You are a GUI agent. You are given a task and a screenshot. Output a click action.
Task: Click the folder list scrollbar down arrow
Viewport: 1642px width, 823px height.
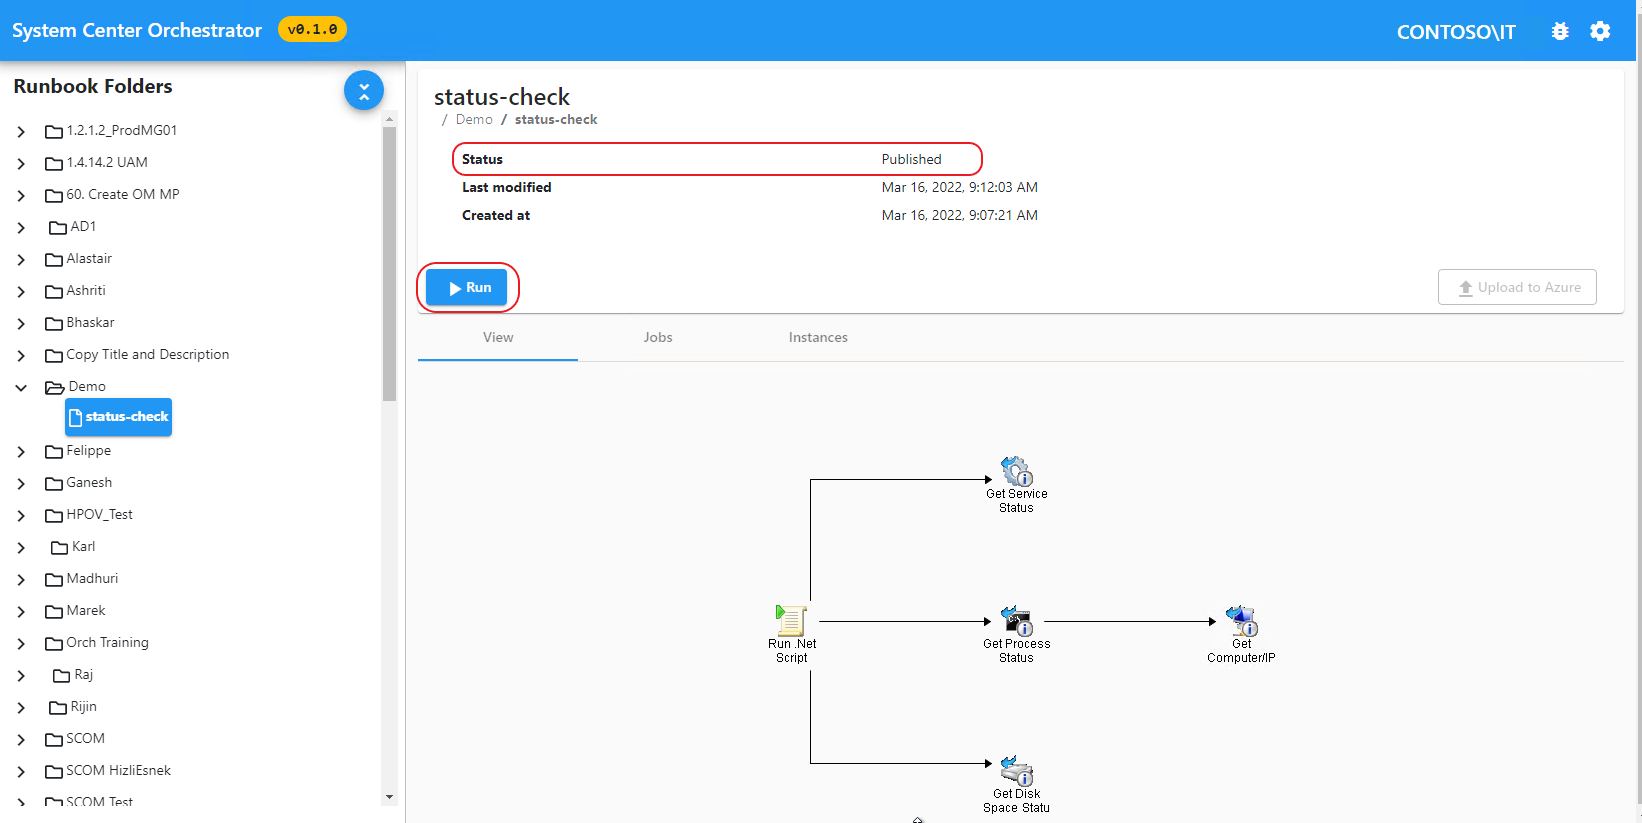[x=389, y=797]
